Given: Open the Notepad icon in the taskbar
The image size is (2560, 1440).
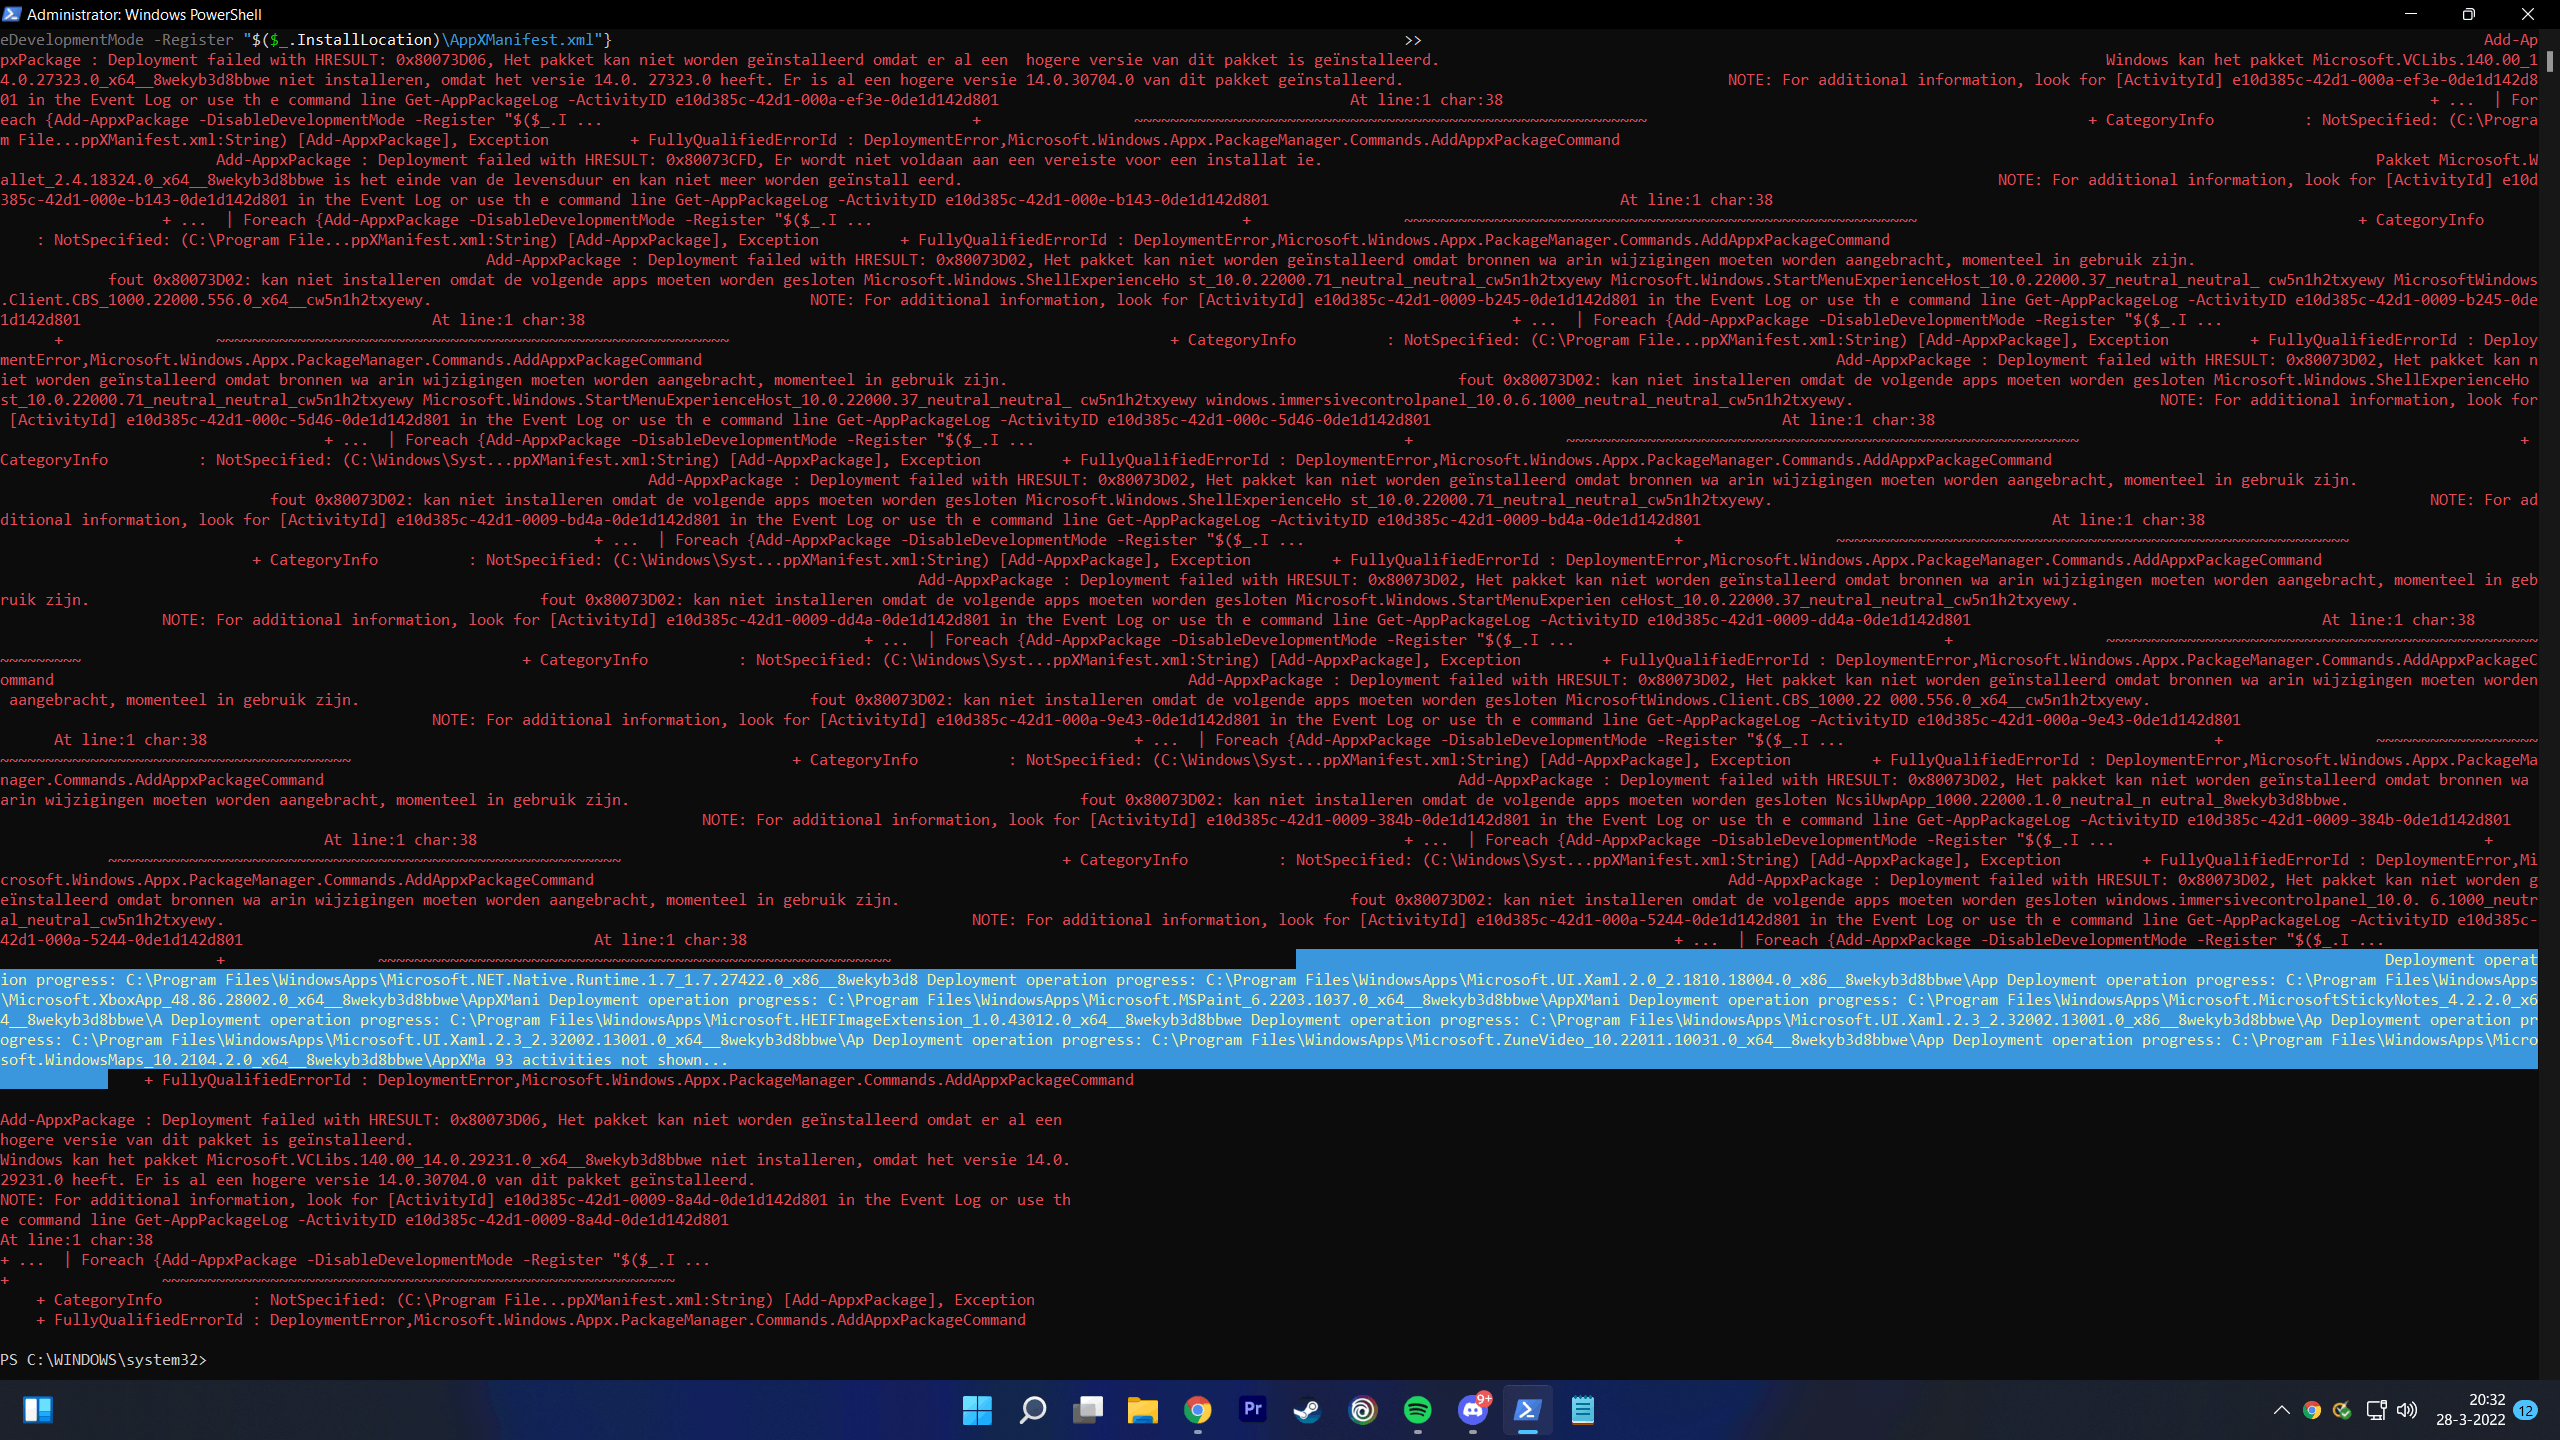Looking at the screenshot, I should point(1582,1410).
